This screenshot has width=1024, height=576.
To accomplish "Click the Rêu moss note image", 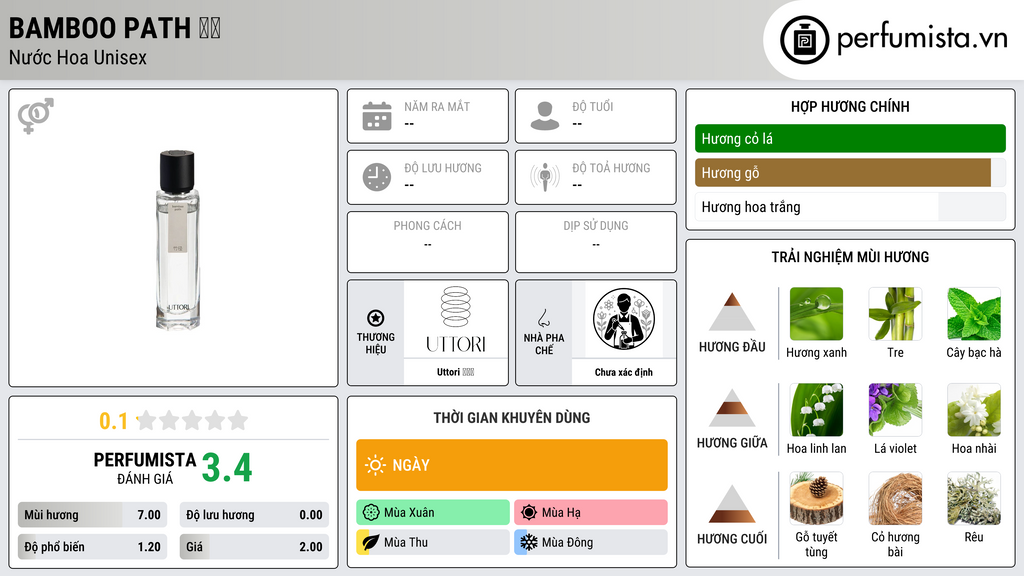I will [974, 499].
